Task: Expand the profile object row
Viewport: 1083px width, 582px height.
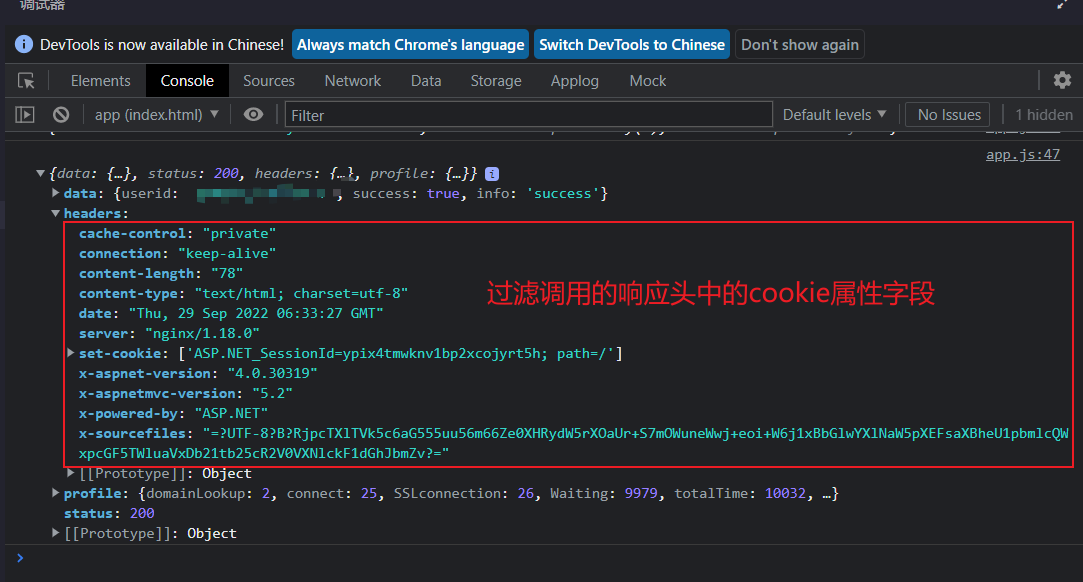Action: click(x=56, y=493)
